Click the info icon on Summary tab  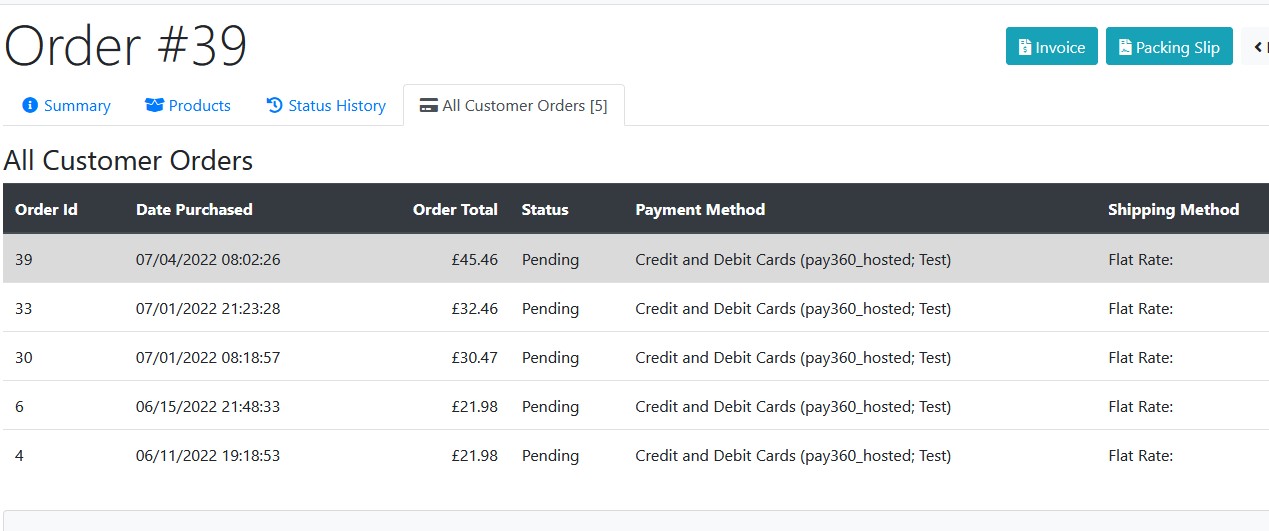(30, 105)
